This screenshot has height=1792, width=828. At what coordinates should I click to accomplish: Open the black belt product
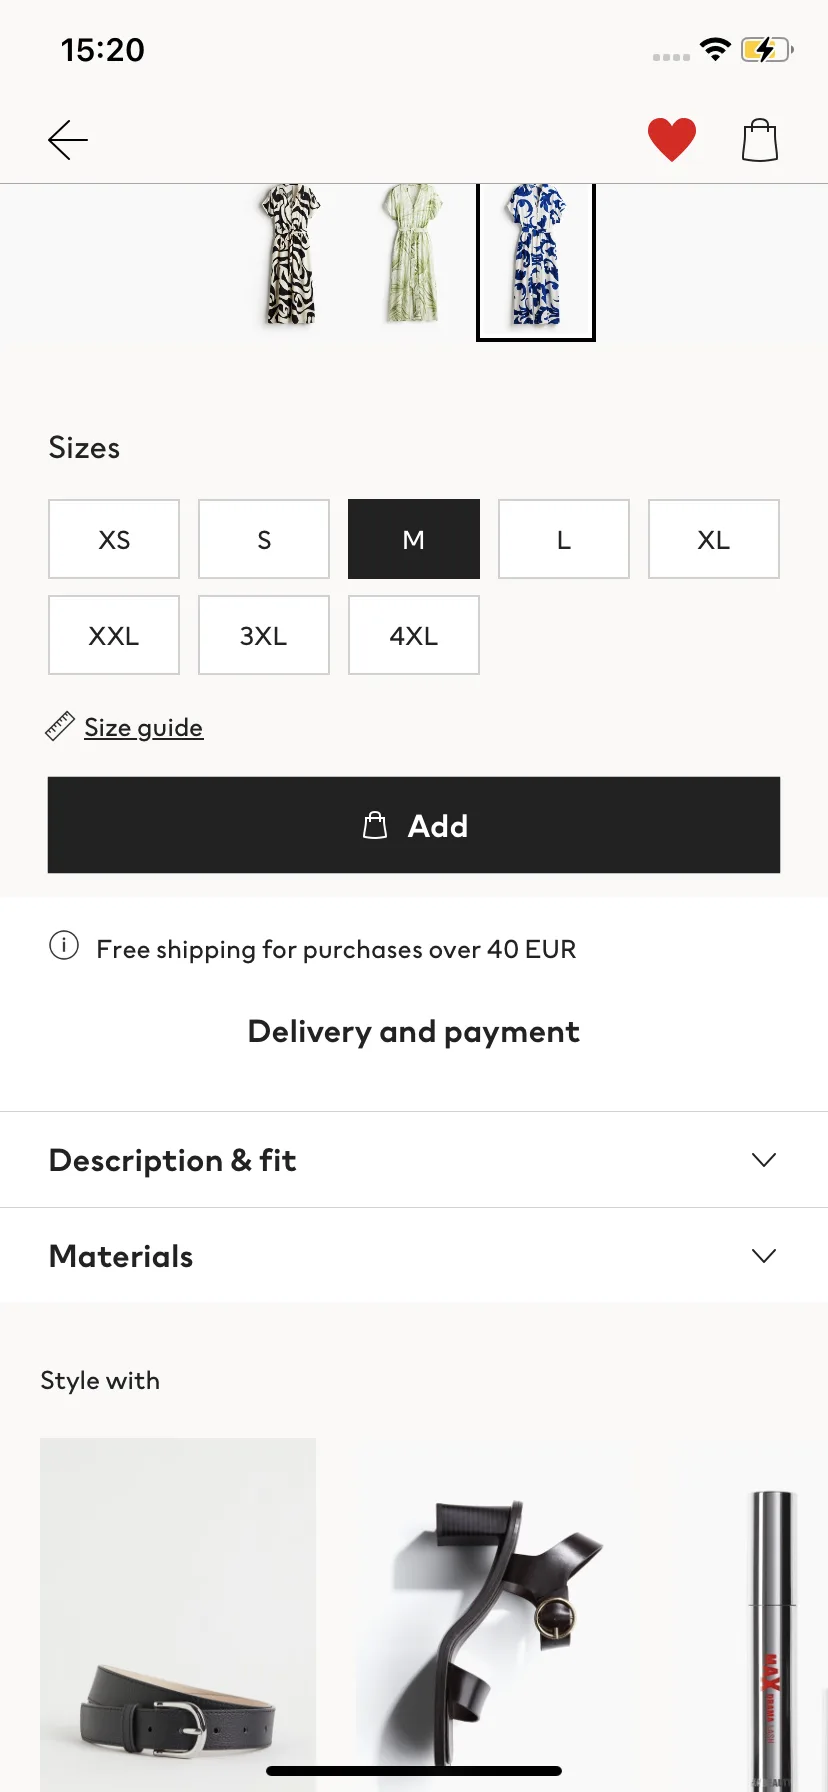pyautogui.click(x=178, y=1615)
